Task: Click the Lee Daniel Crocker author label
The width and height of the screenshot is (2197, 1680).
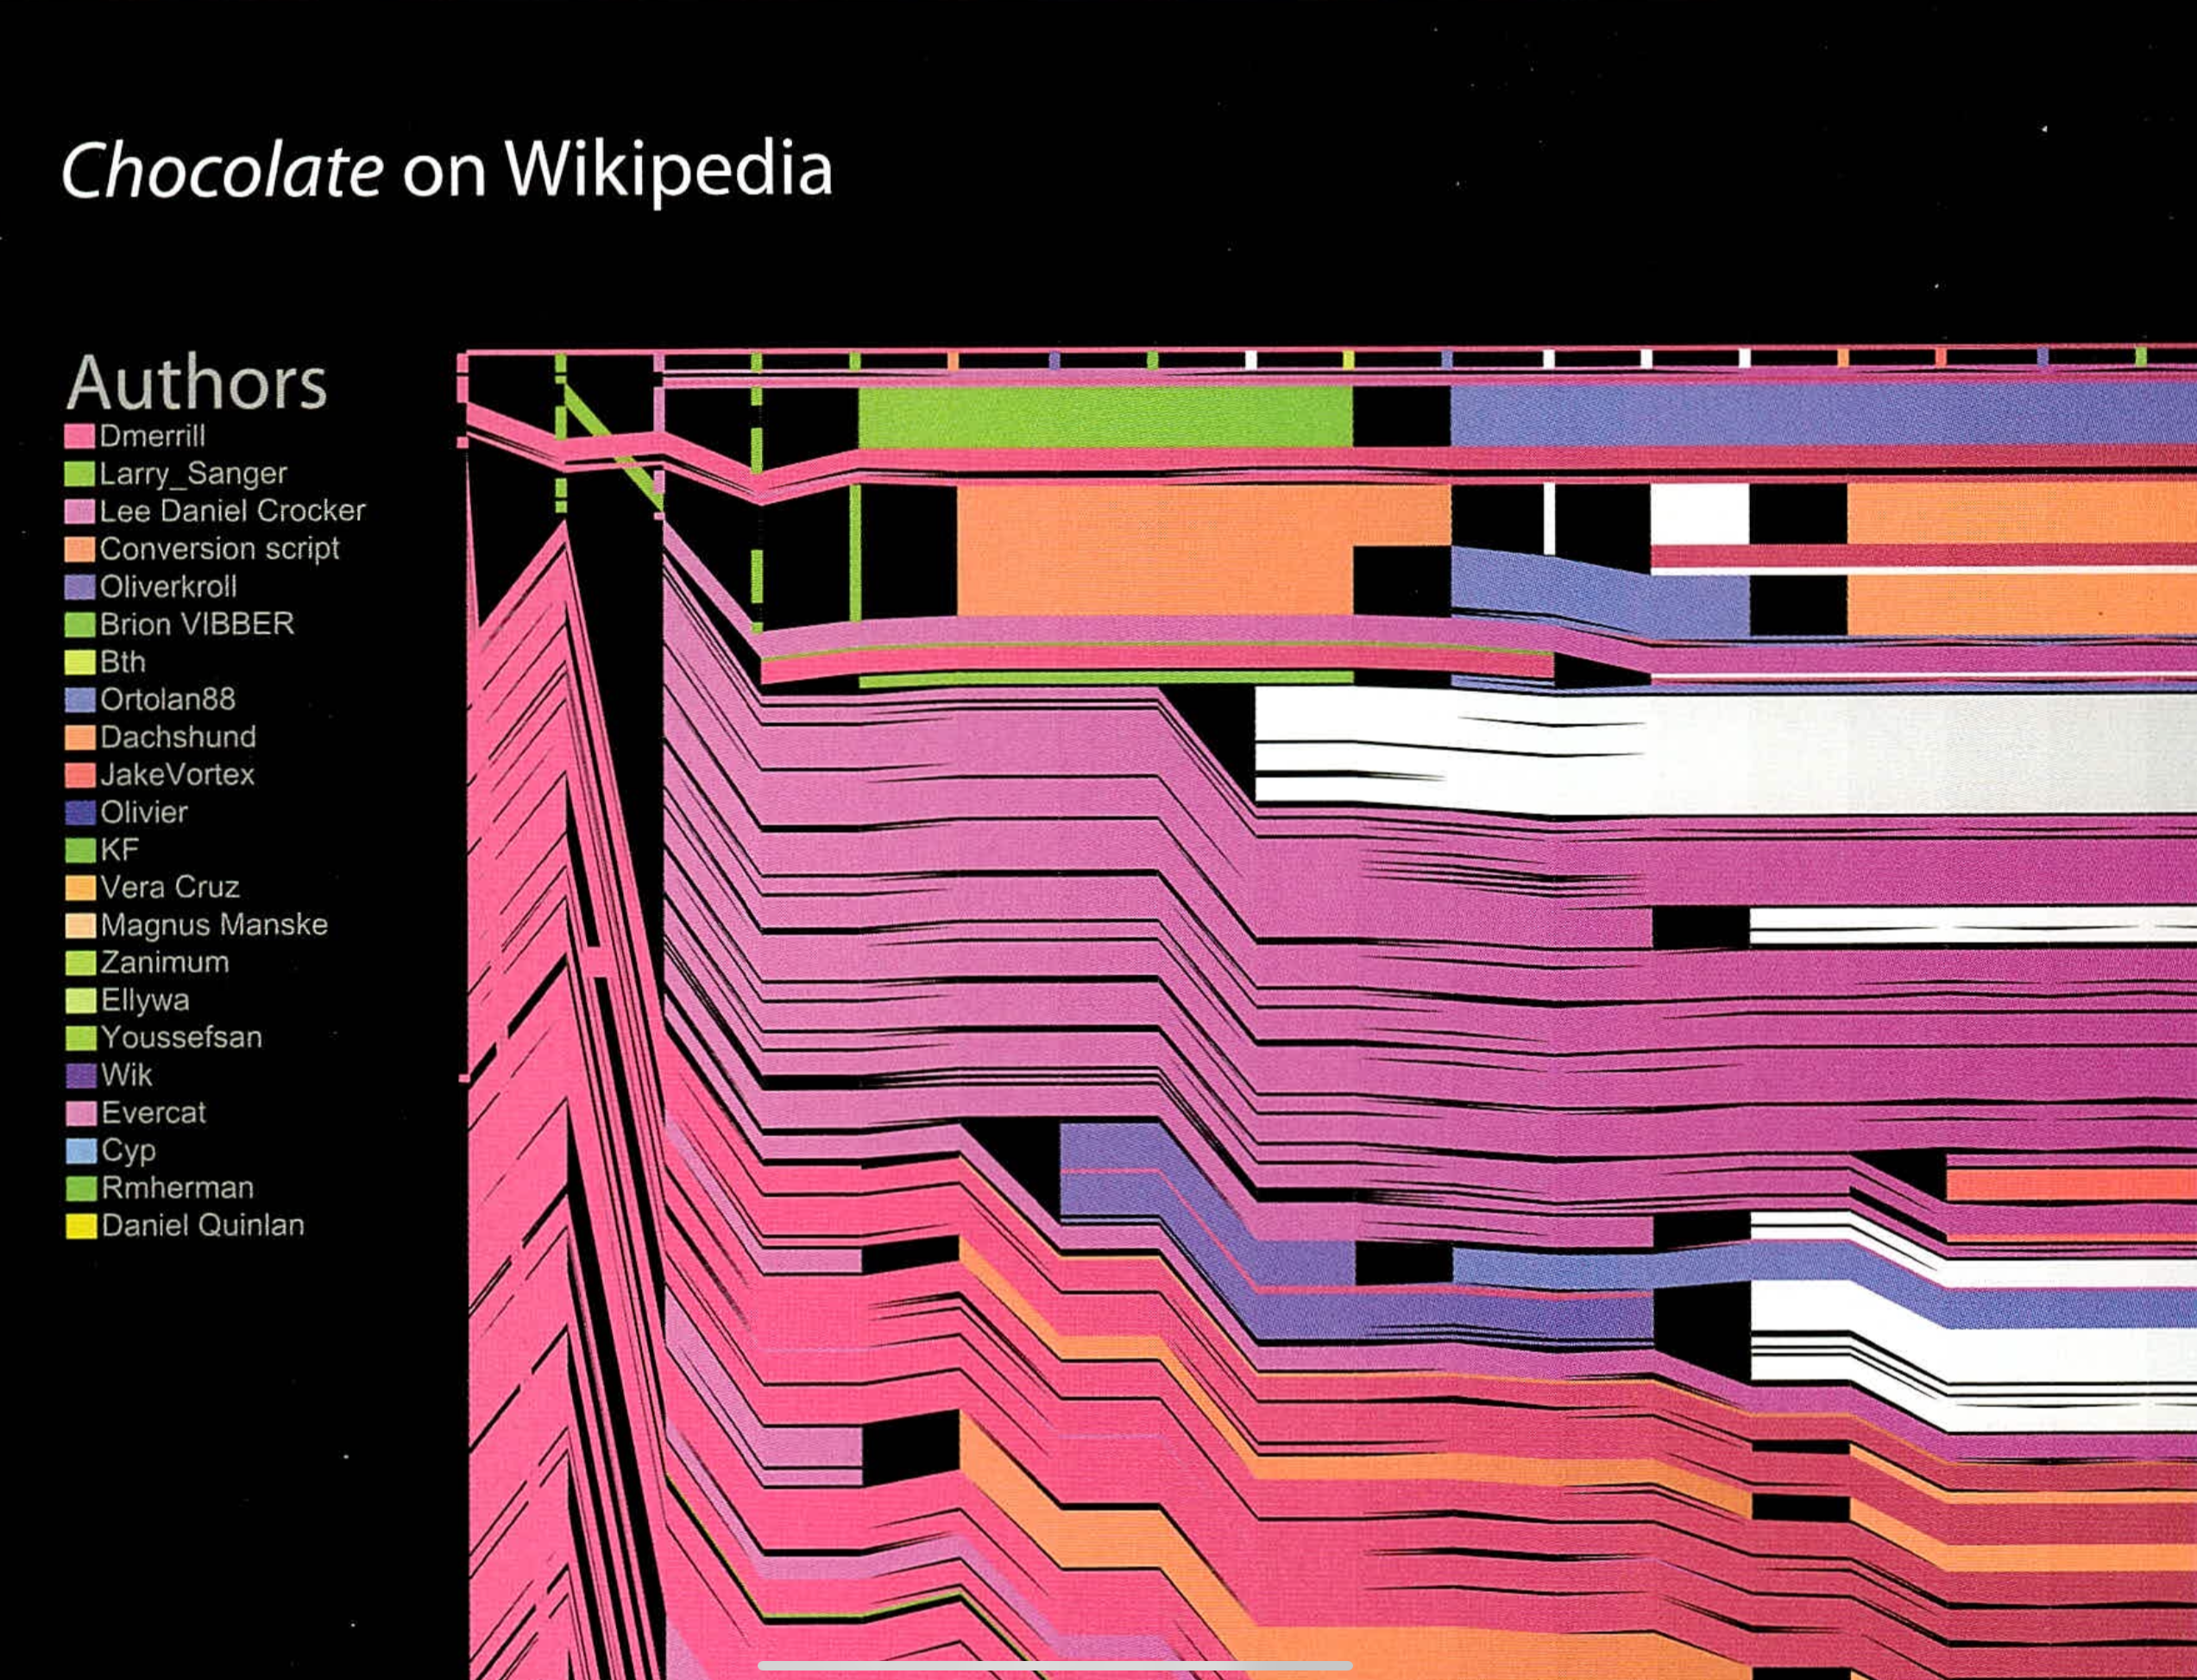Action: (232, 511)
